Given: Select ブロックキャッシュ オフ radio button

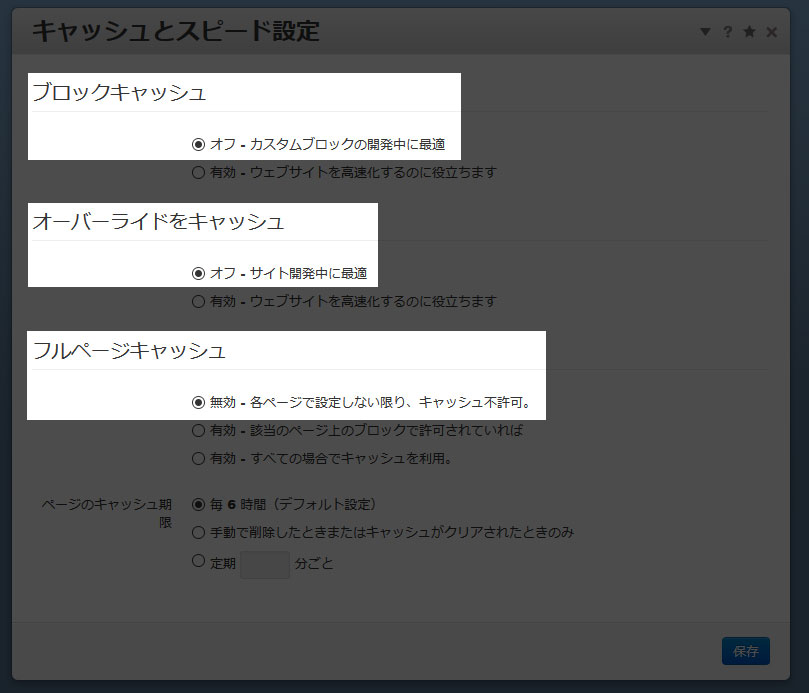Looking at the screenshot, I should [198, 144].
